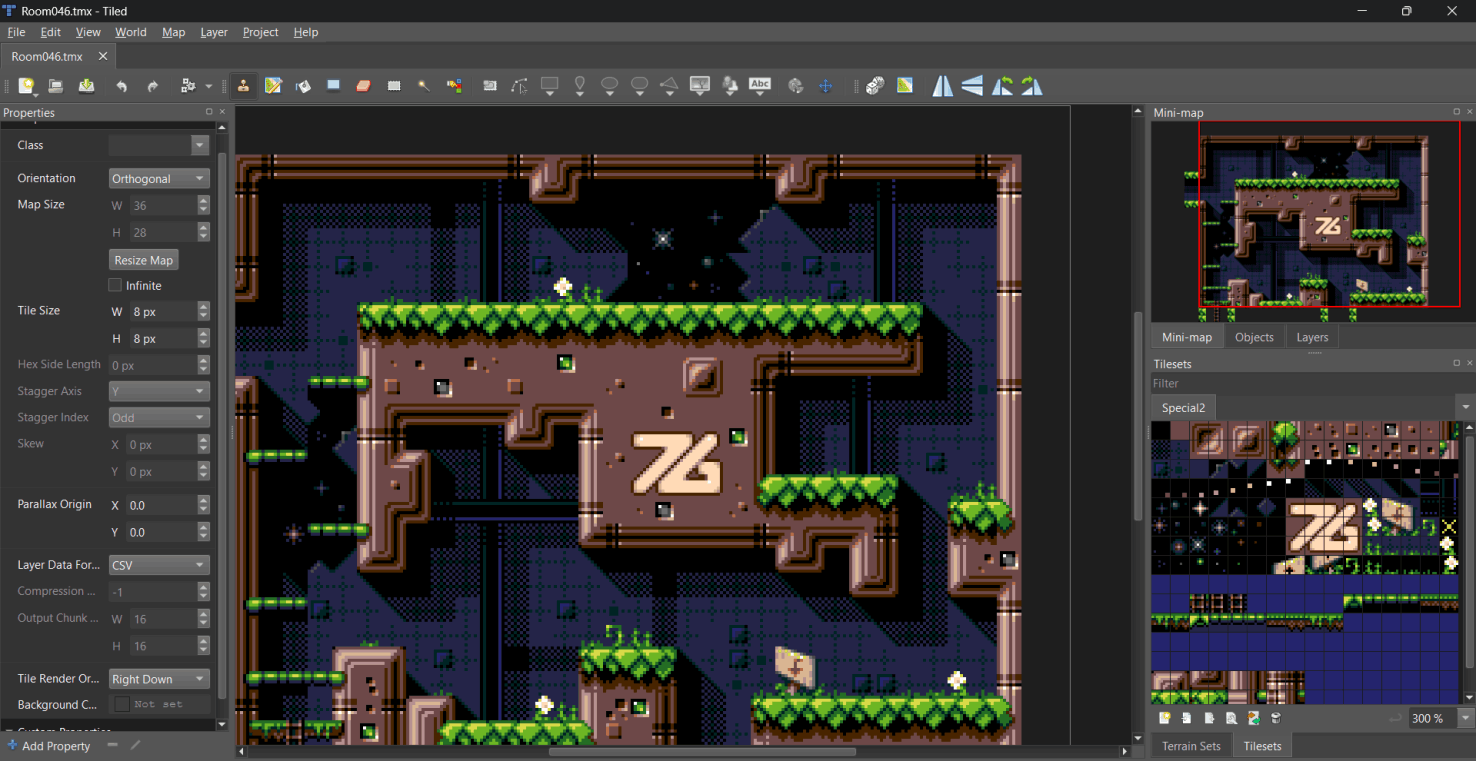Select the Magic Wand tool
Viewport: 1476px width, 761px height.
[424, 86]
